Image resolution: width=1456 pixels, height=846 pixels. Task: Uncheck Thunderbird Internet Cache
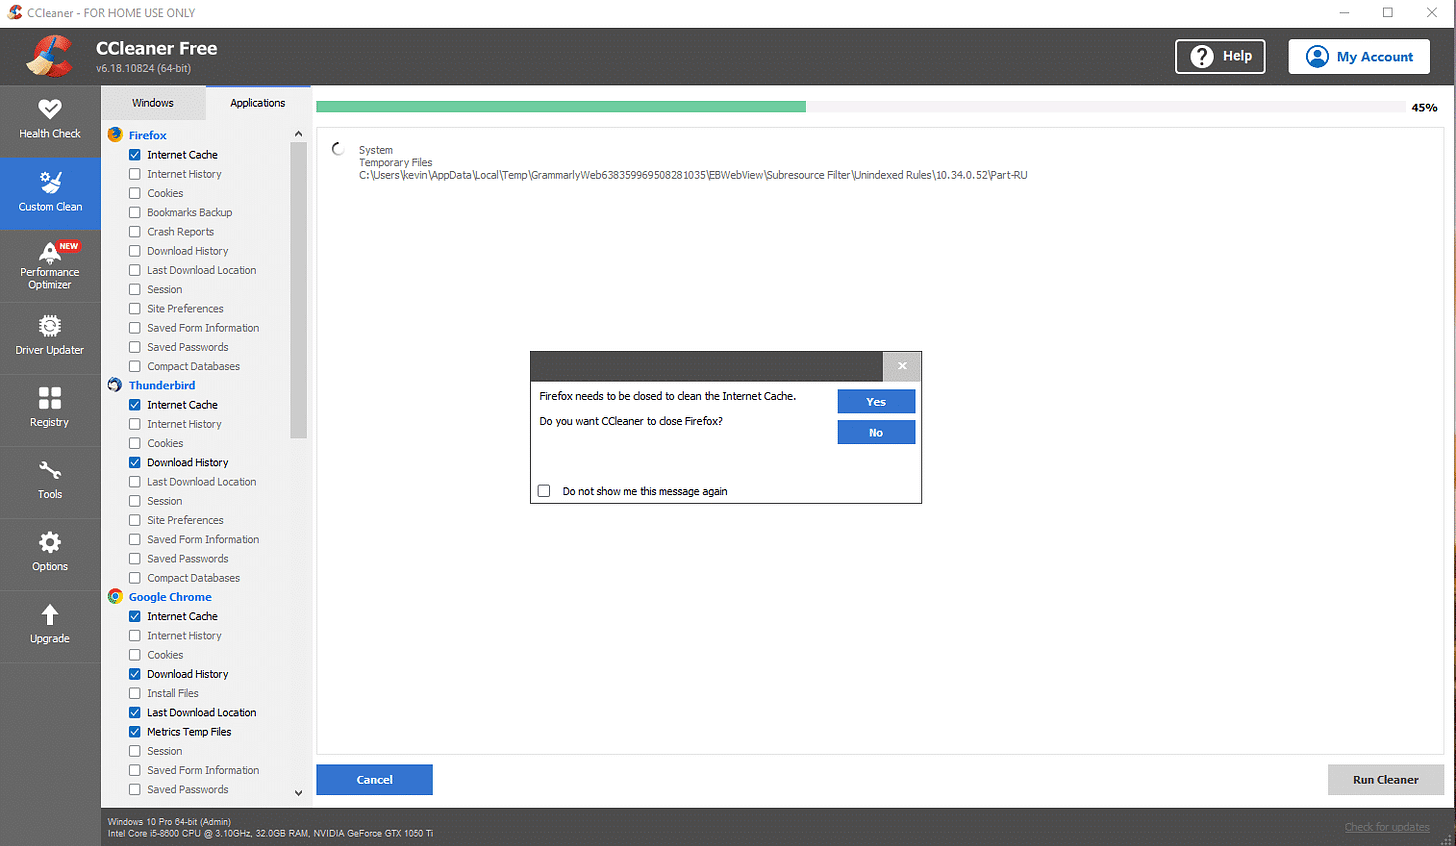tap(135, 405)
